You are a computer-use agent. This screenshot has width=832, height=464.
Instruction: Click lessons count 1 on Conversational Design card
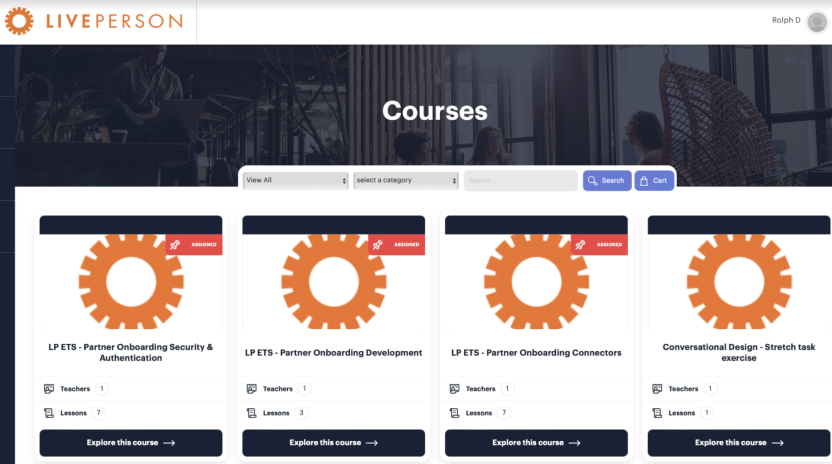click(707, 413)
